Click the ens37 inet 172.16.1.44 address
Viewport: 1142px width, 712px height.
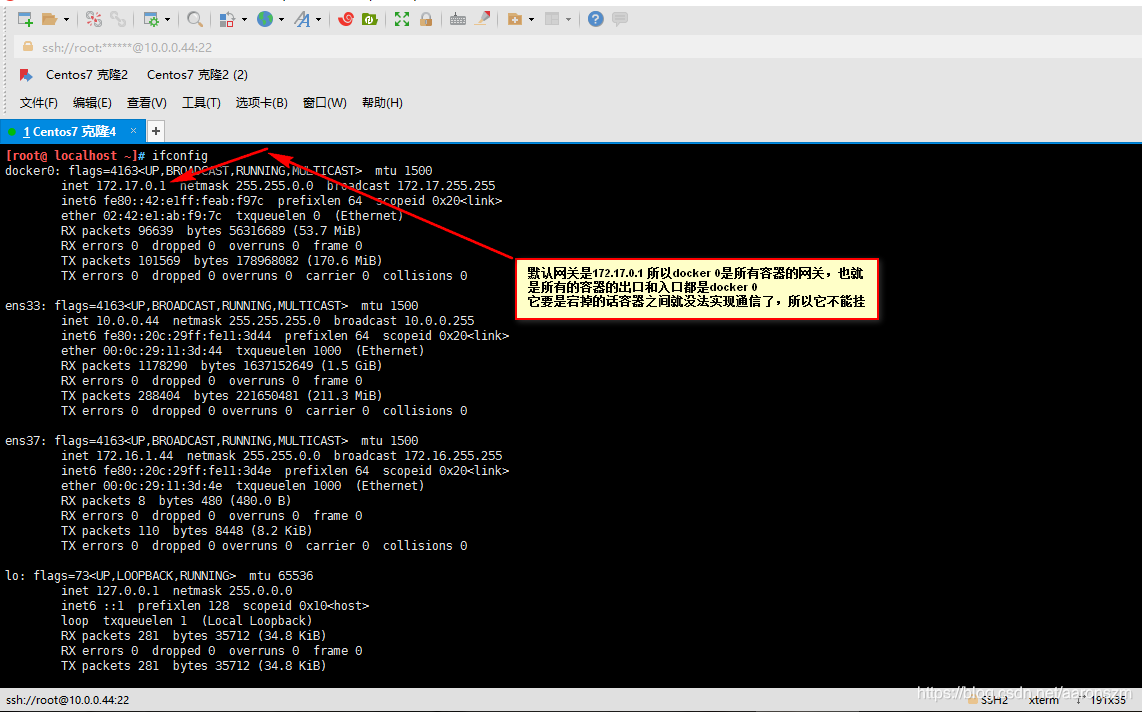(x=135, y=456)
